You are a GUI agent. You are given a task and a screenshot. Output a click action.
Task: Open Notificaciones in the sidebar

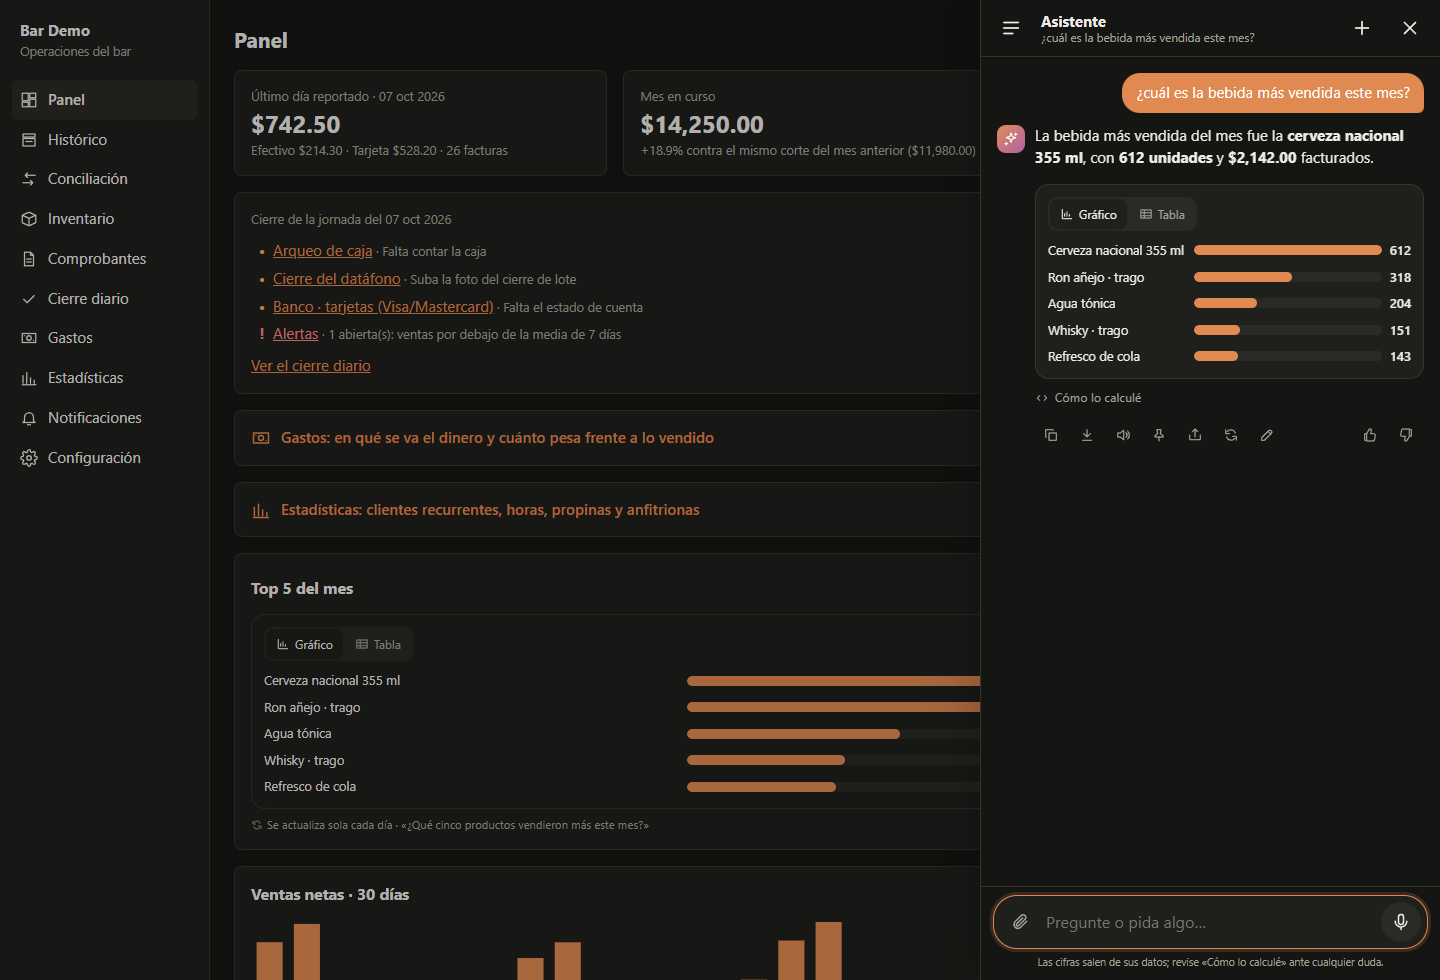(x=104, y=418)
